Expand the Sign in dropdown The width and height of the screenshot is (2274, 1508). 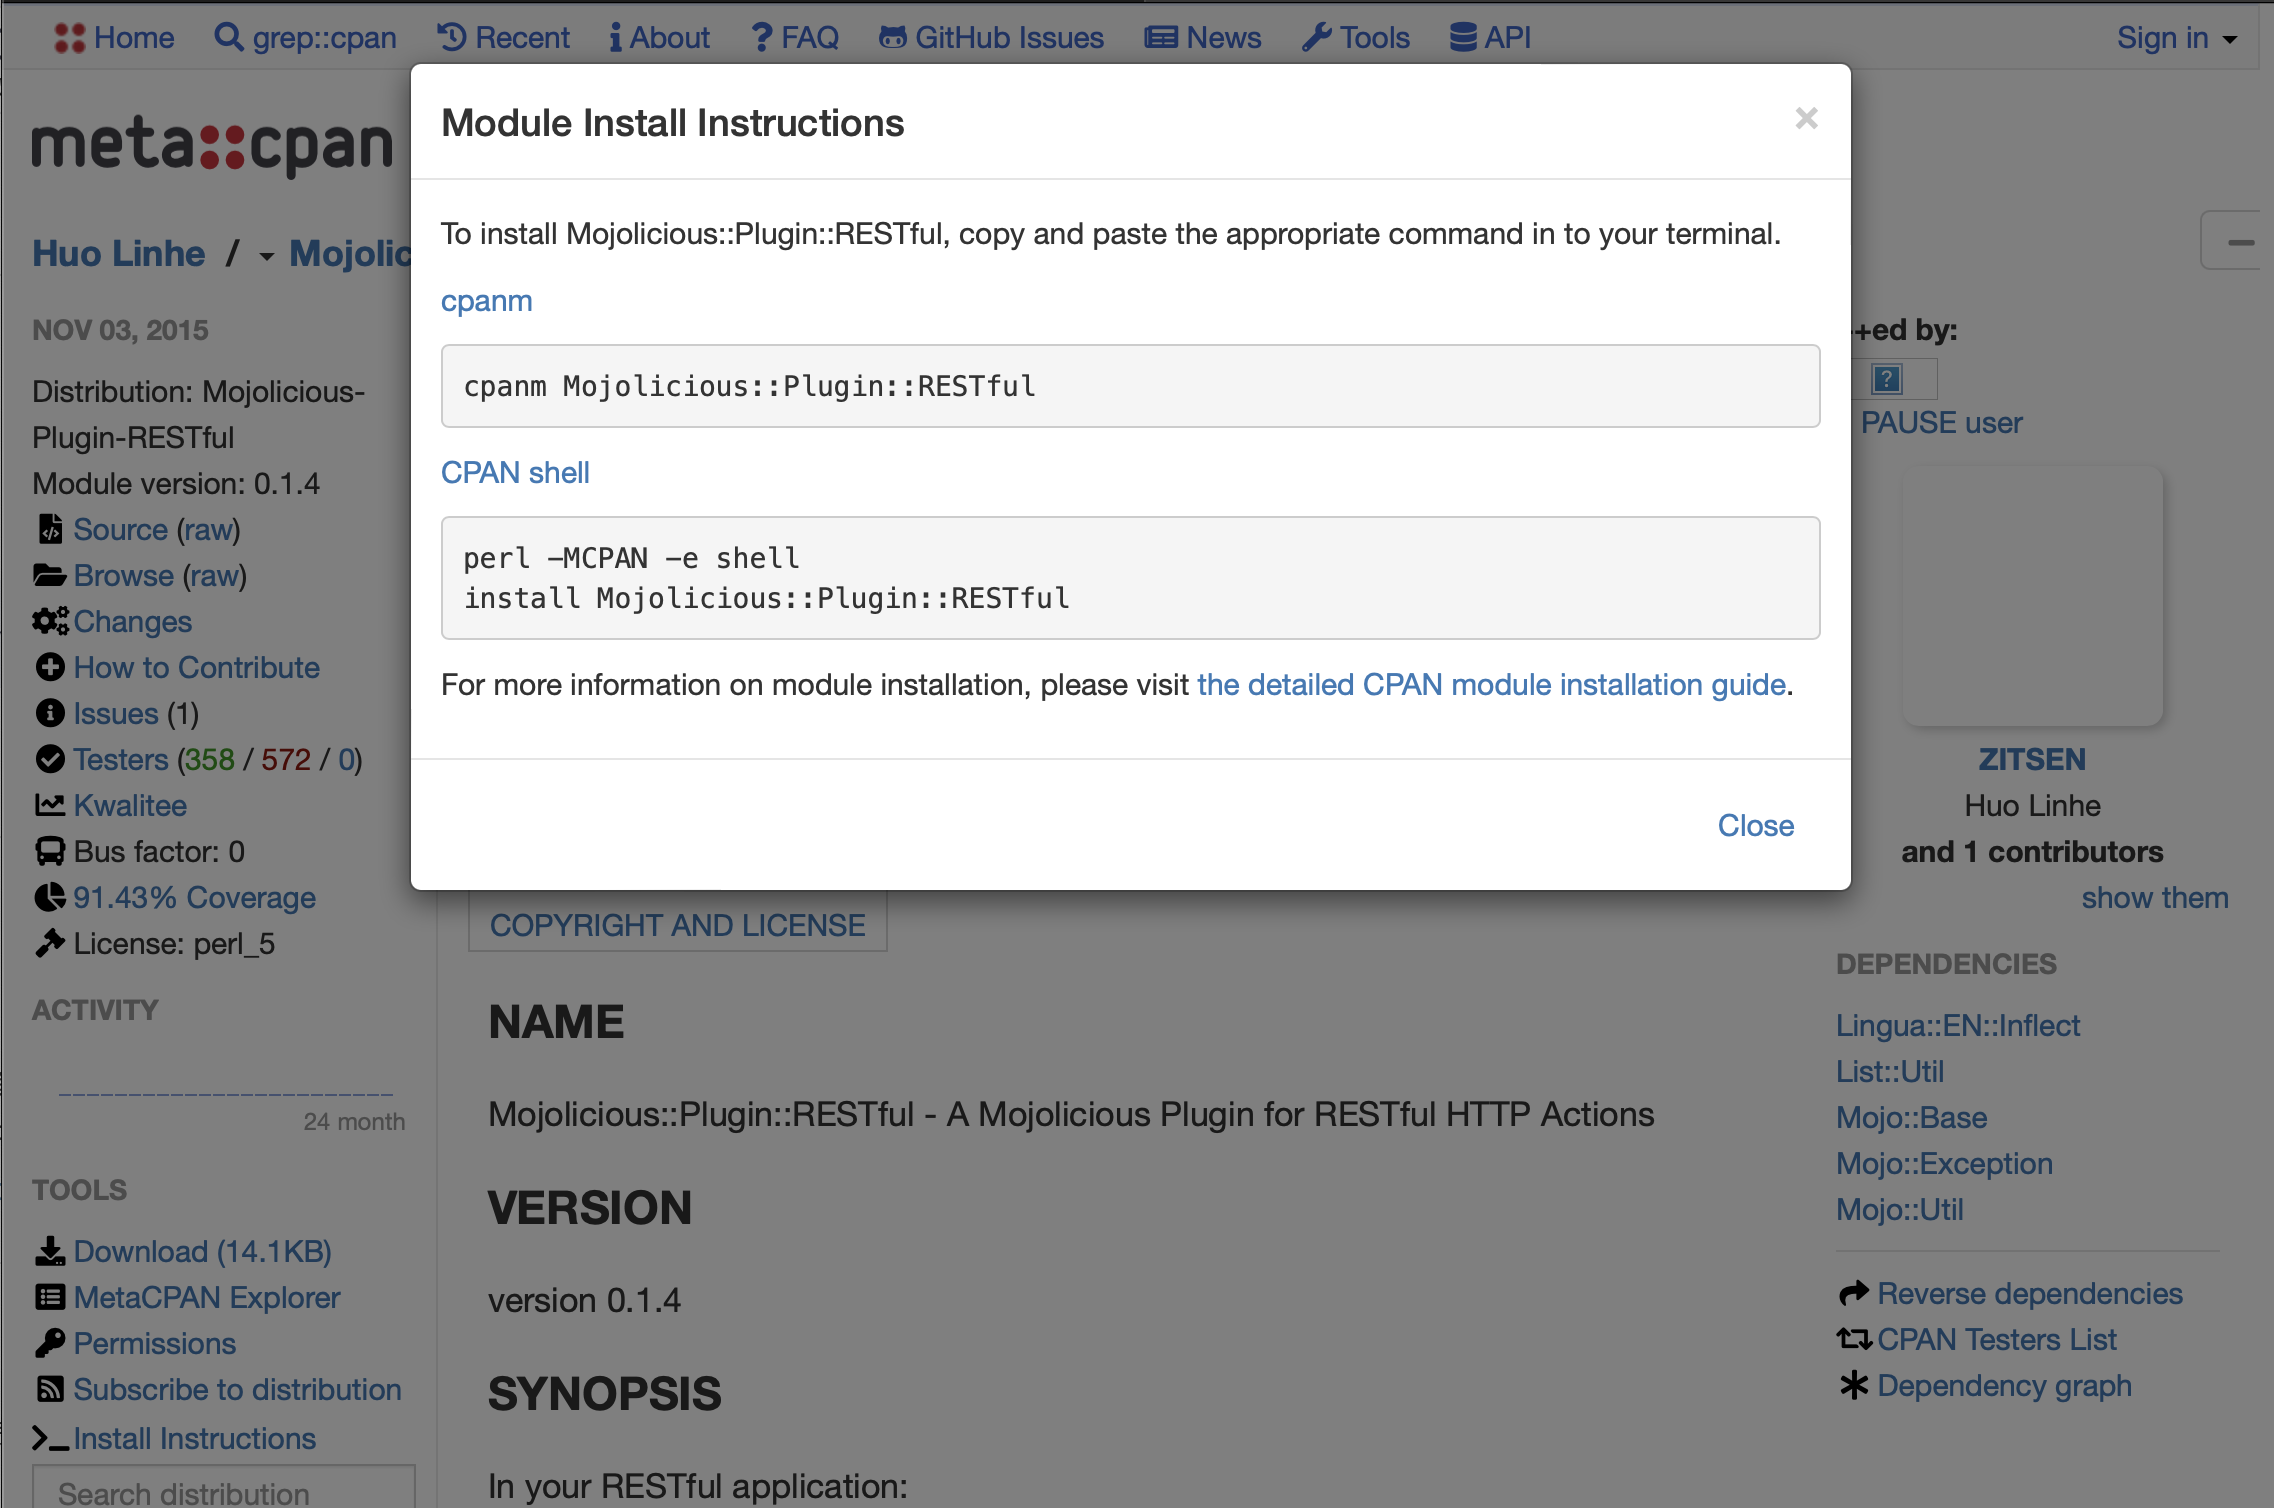2176,38
